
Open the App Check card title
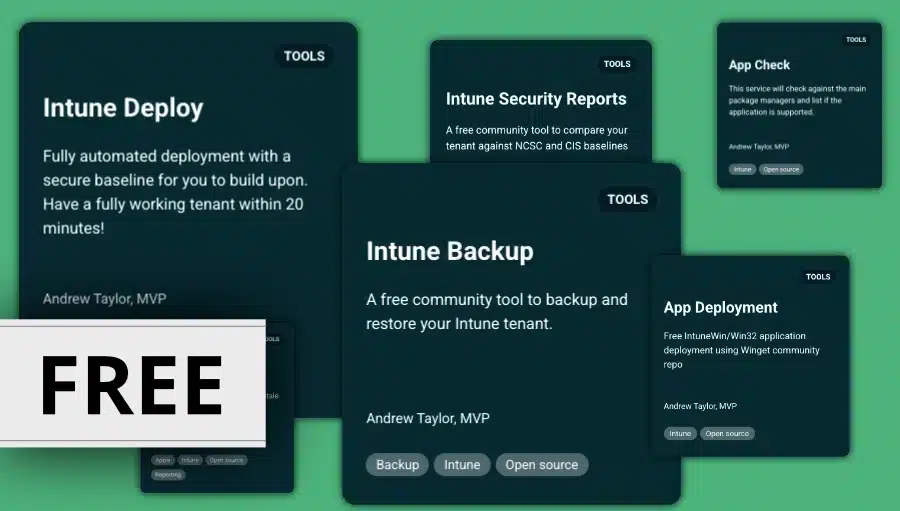(759, 65)
